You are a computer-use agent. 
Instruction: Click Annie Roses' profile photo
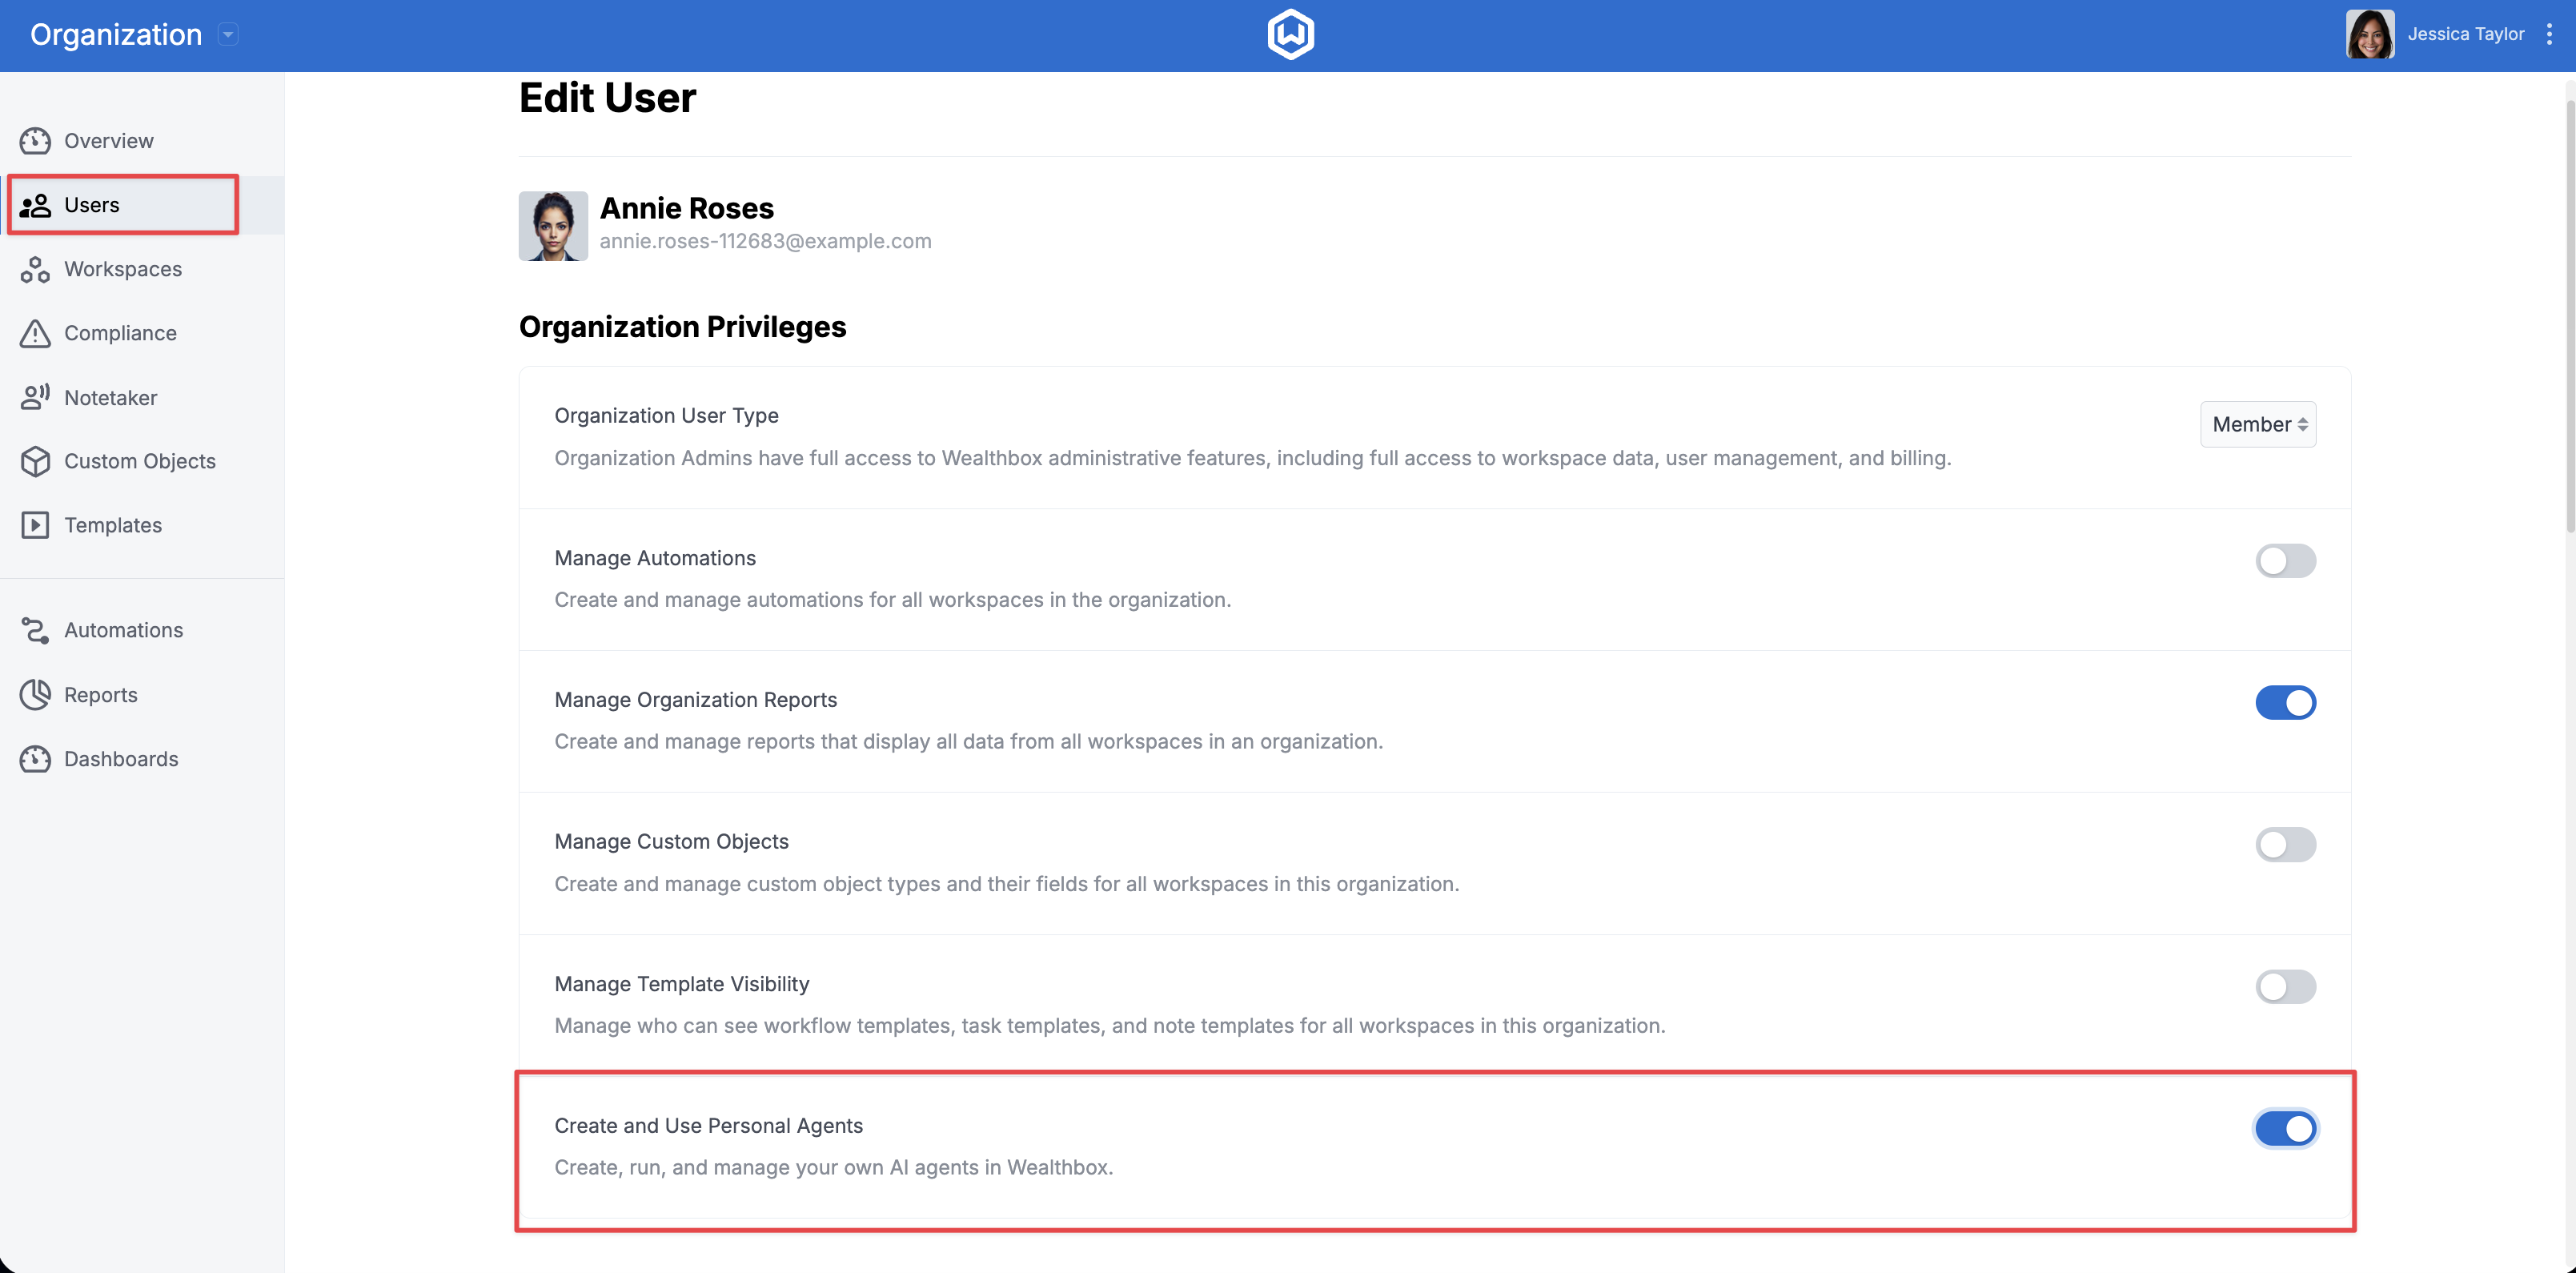click(x=553, y=226)
